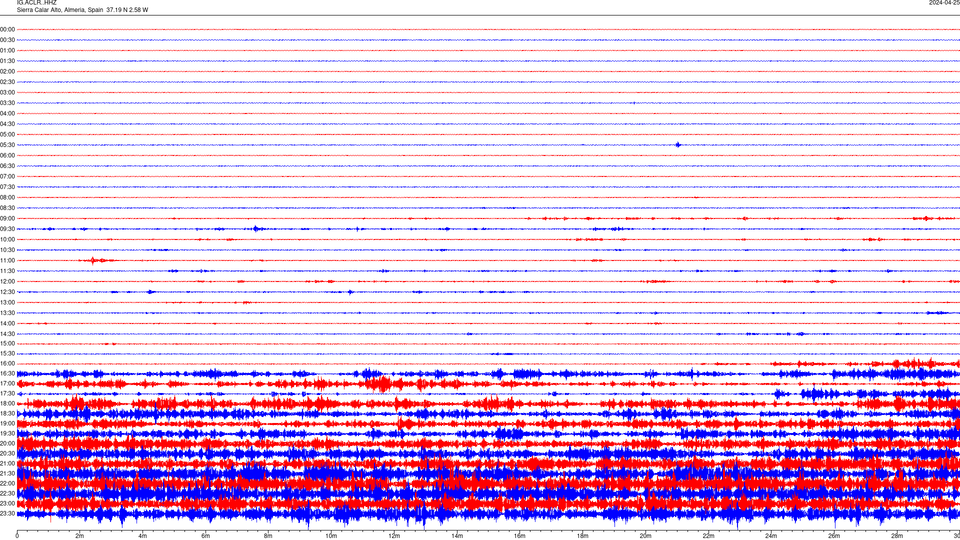Click the 14m tick label on time axis
The image size is (960, 540).
(457, 536)
